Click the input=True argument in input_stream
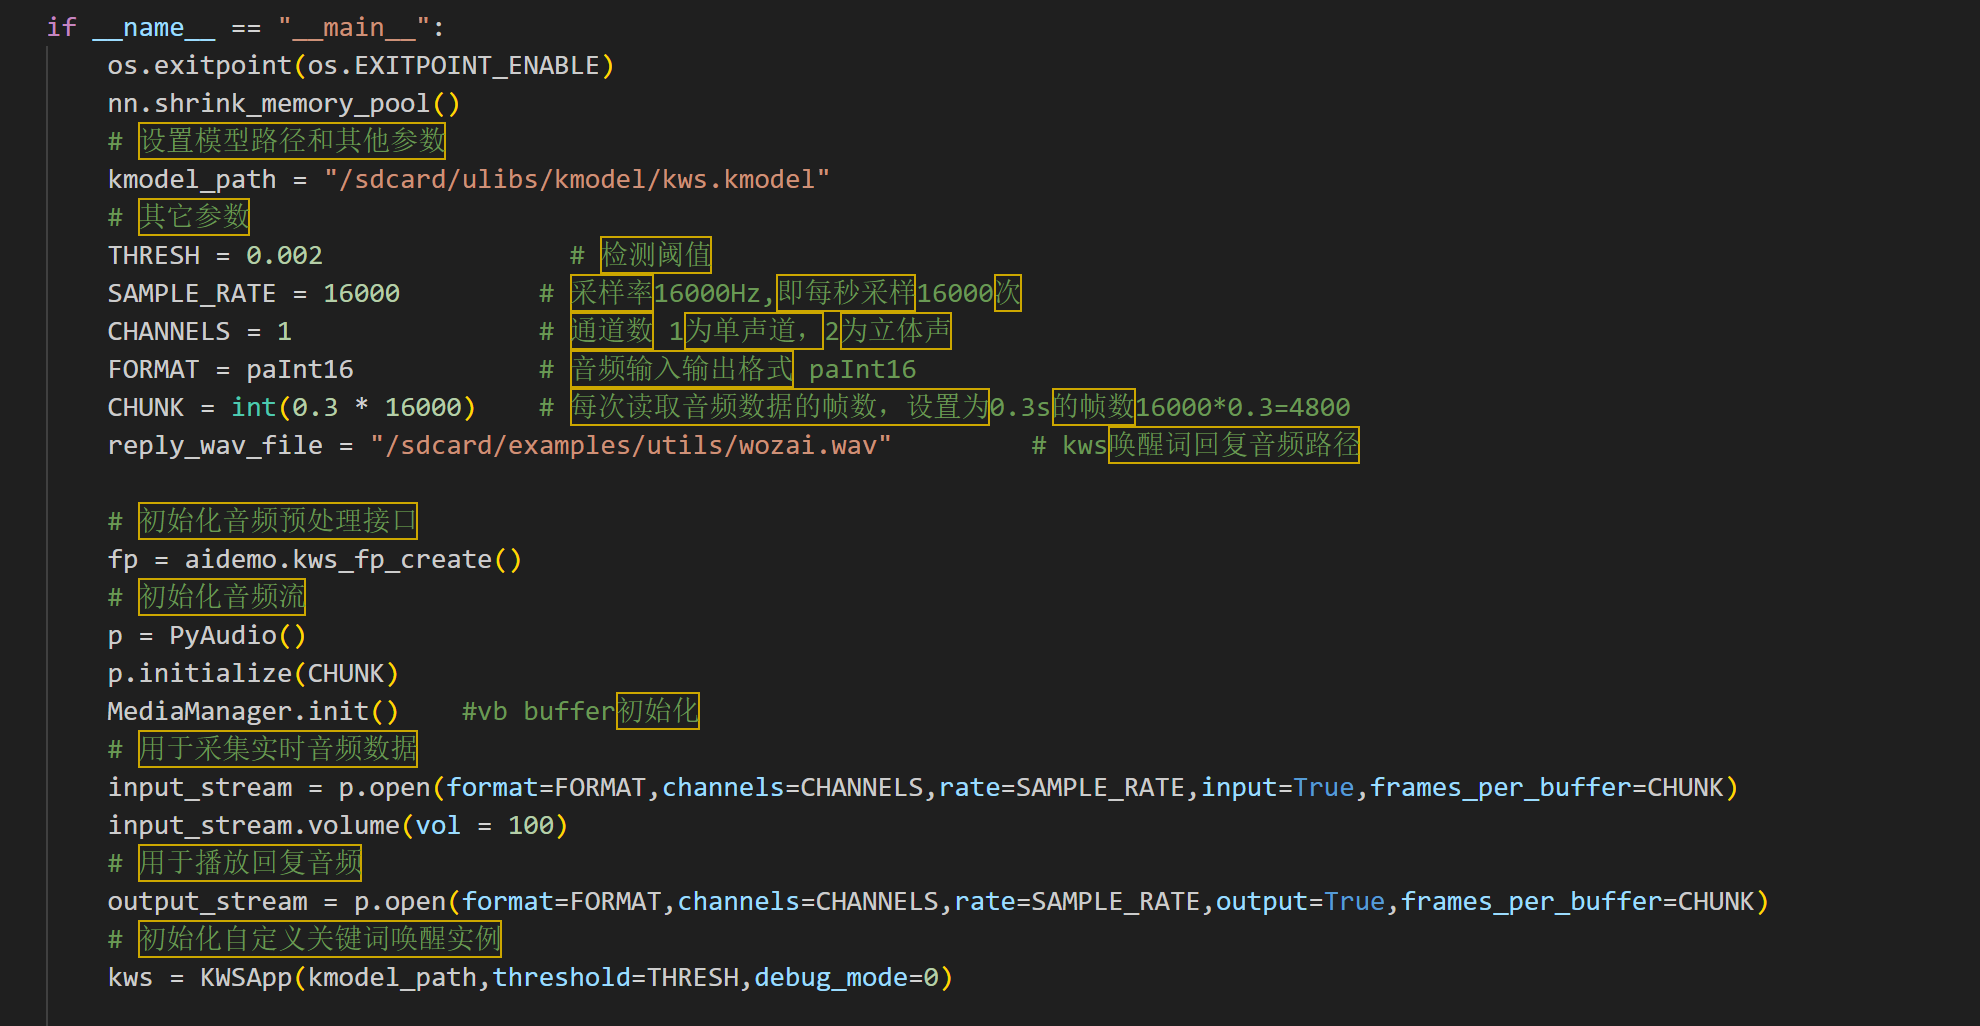This screenshot has height=1026, width=1980. click(1277, 788)
